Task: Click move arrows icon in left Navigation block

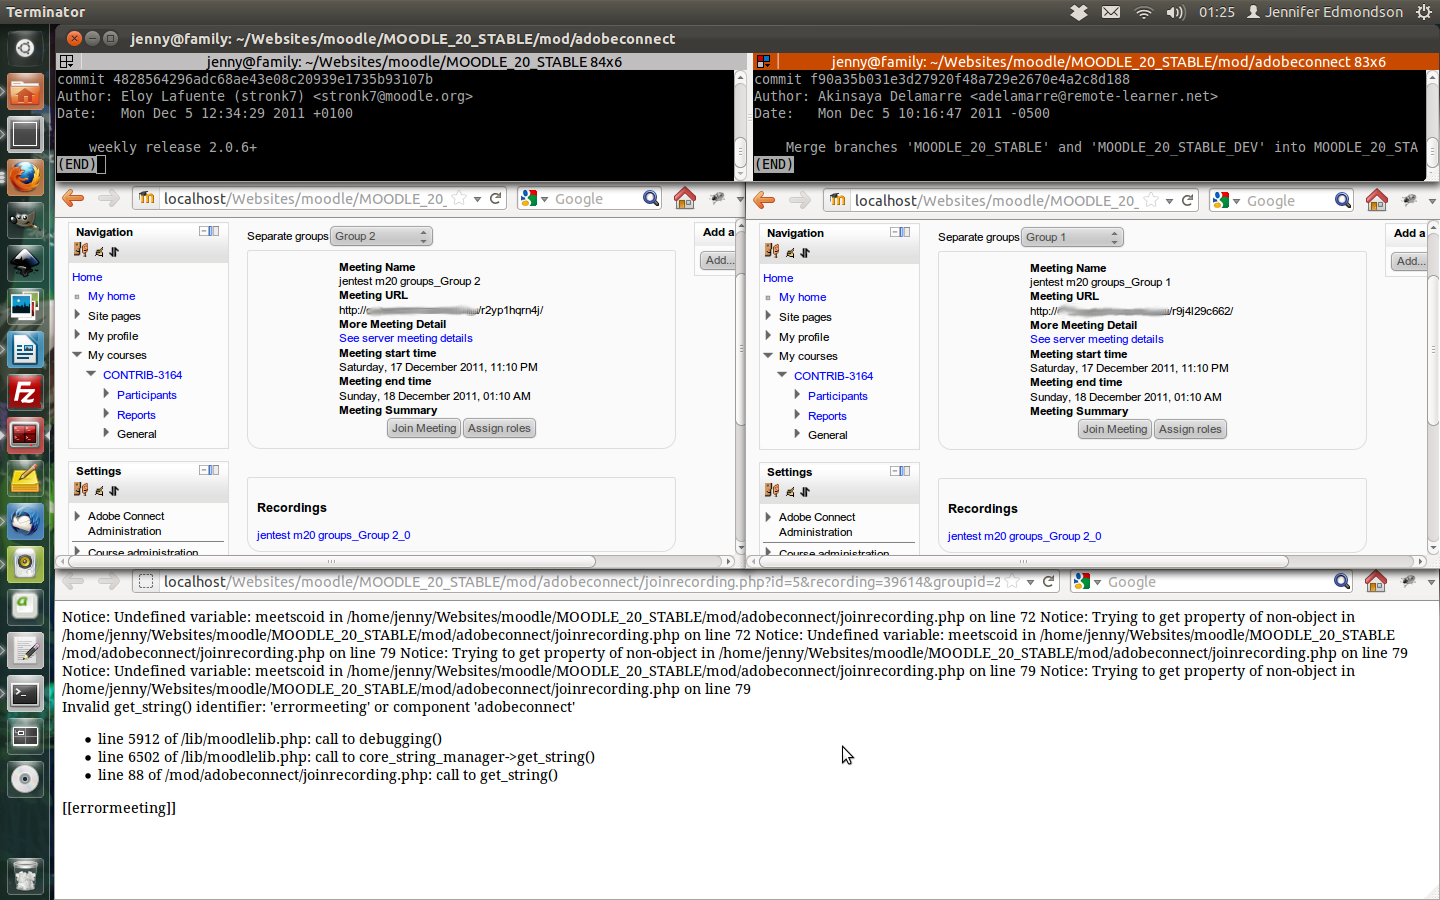Action: tap(114, 251)
